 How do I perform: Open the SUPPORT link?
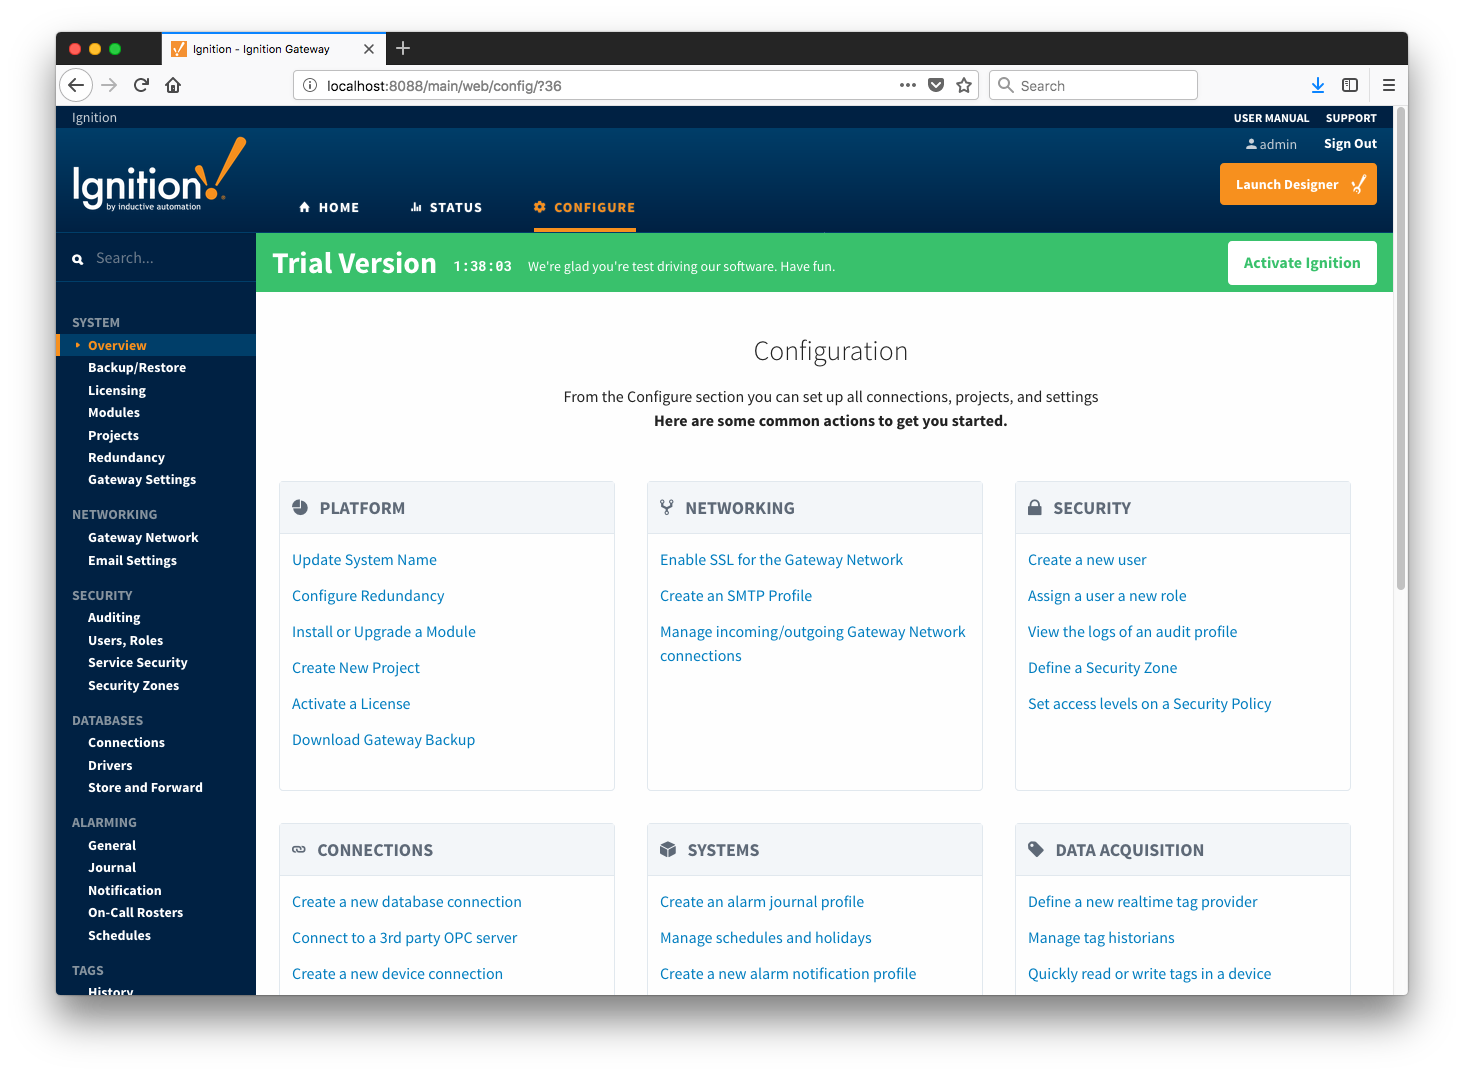1351,118
